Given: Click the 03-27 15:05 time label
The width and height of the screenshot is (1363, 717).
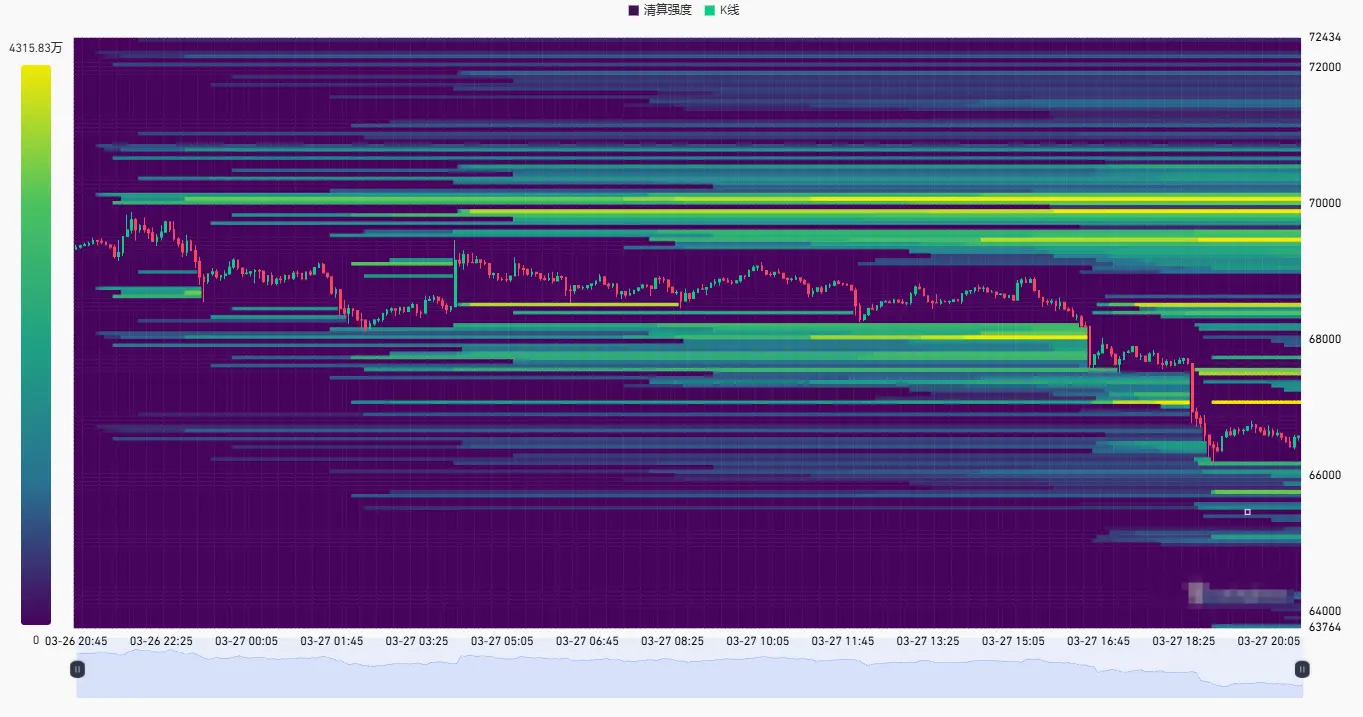Looking at the screenshot, I should [1013, 641].
